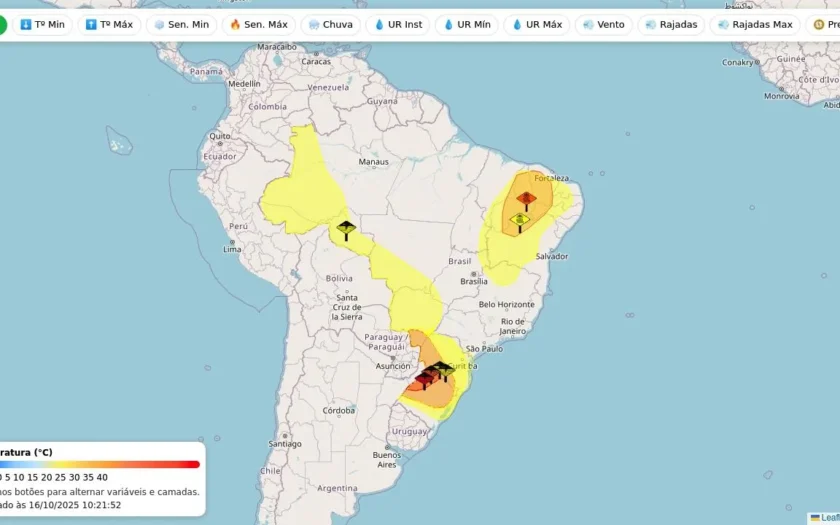Click the Lima city label
The height and width of the screenshot is (525, 840).
232,249
